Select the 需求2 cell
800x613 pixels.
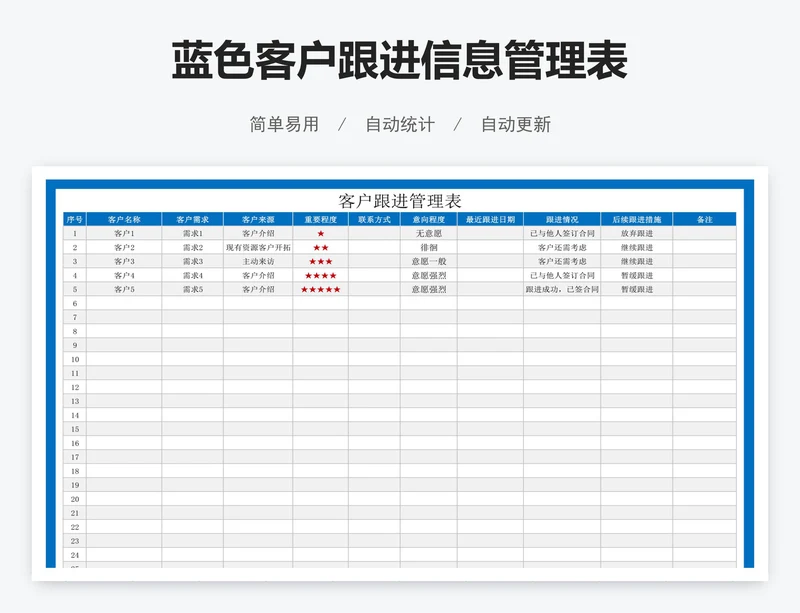coord(192,248)
